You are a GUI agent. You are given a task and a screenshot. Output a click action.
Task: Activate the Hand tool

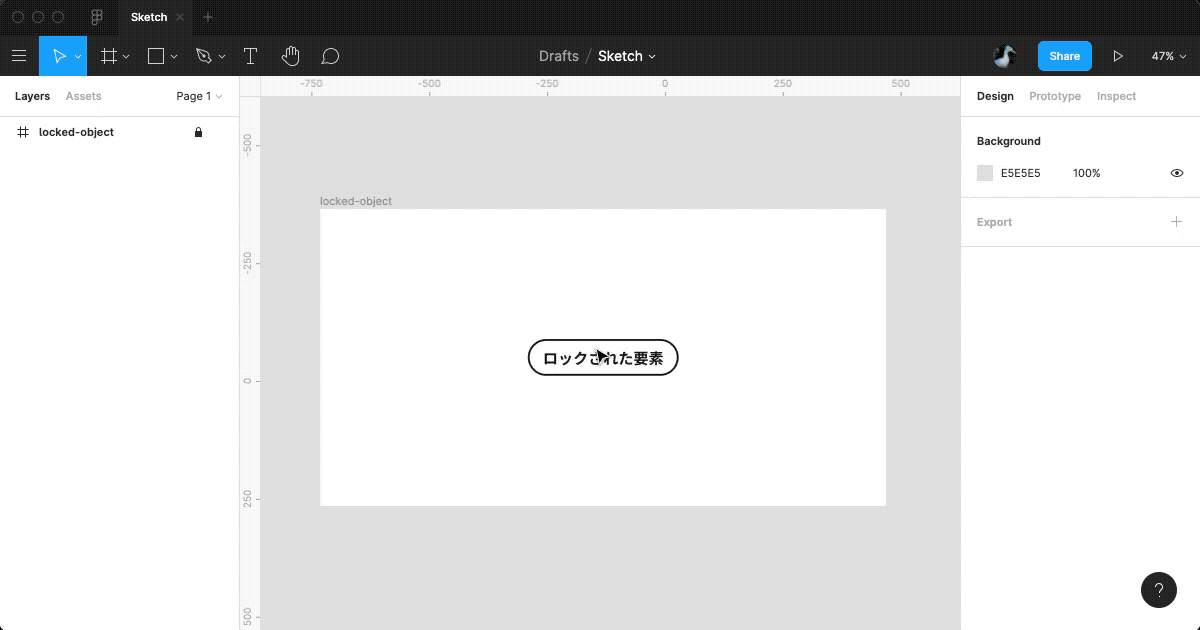(x=290, y=57)
